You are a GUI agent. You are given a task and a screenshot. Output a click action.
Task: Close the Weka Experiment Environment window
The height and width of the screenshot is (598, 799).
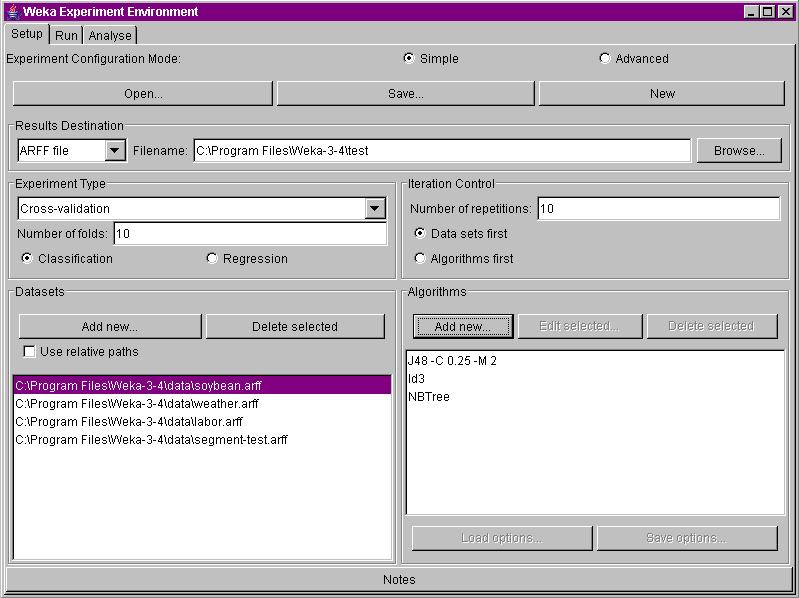pyautogui.click(x=786, y=12)
